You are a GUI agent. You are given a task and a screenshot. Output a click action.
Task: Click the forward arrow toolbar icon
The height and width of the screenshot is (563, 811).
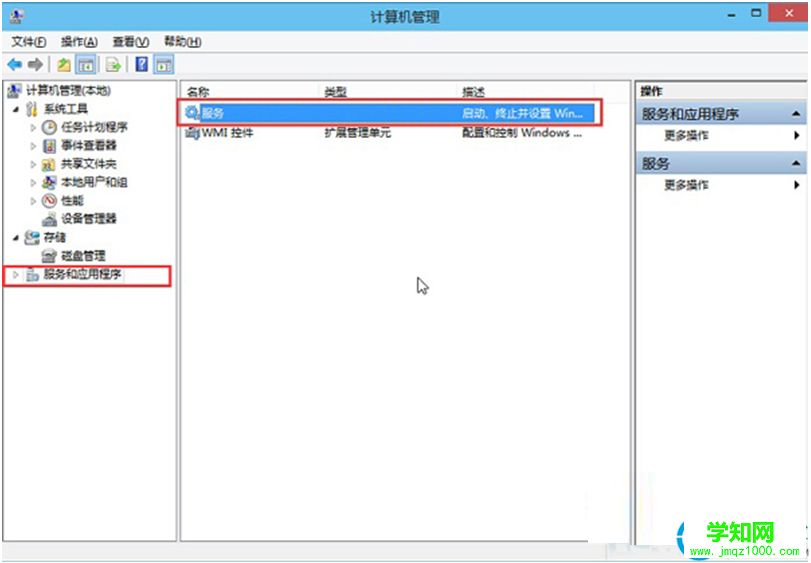click(x=35, y=65)
